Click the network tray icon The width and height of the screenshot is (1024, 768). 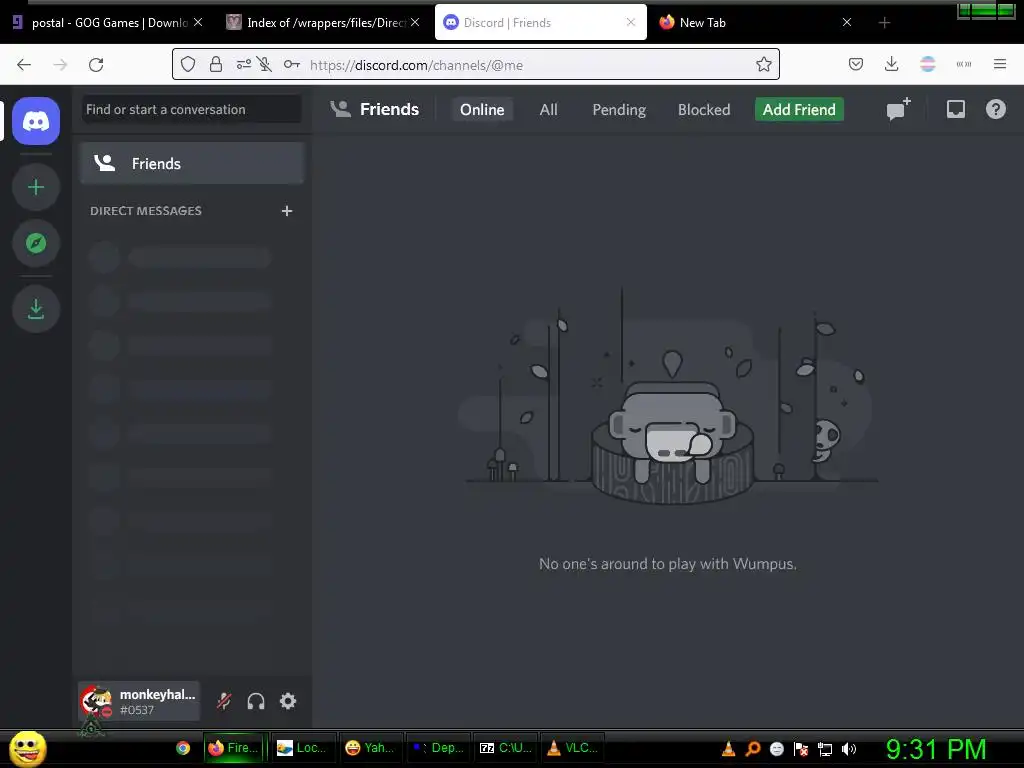pos(825,749)
